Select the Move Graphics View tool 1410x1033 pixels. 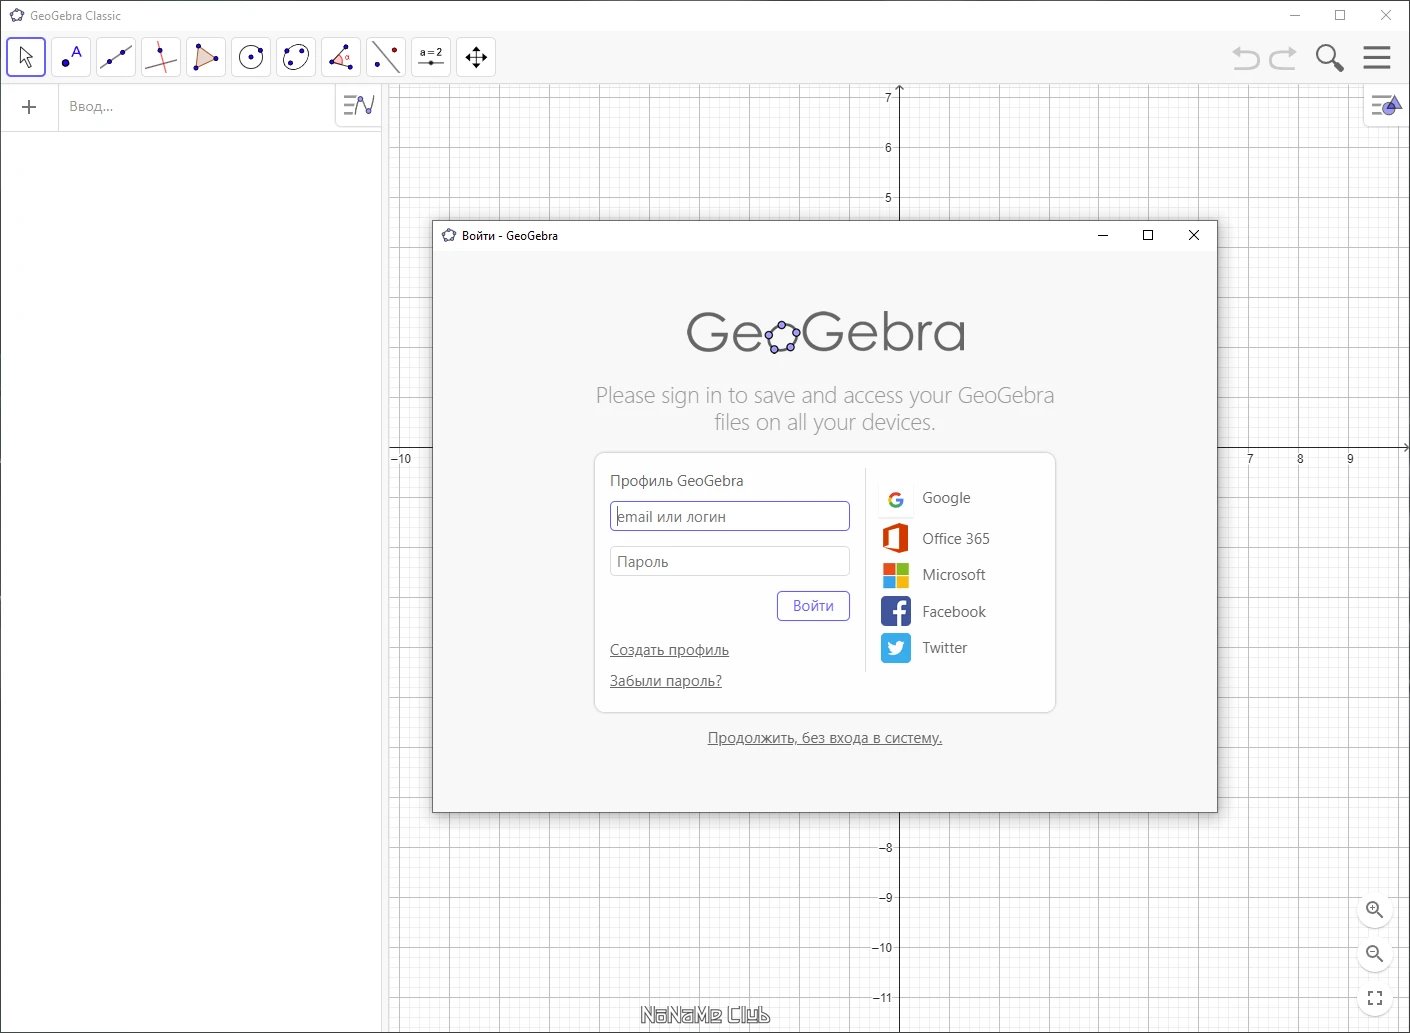(x=476, y=57)
